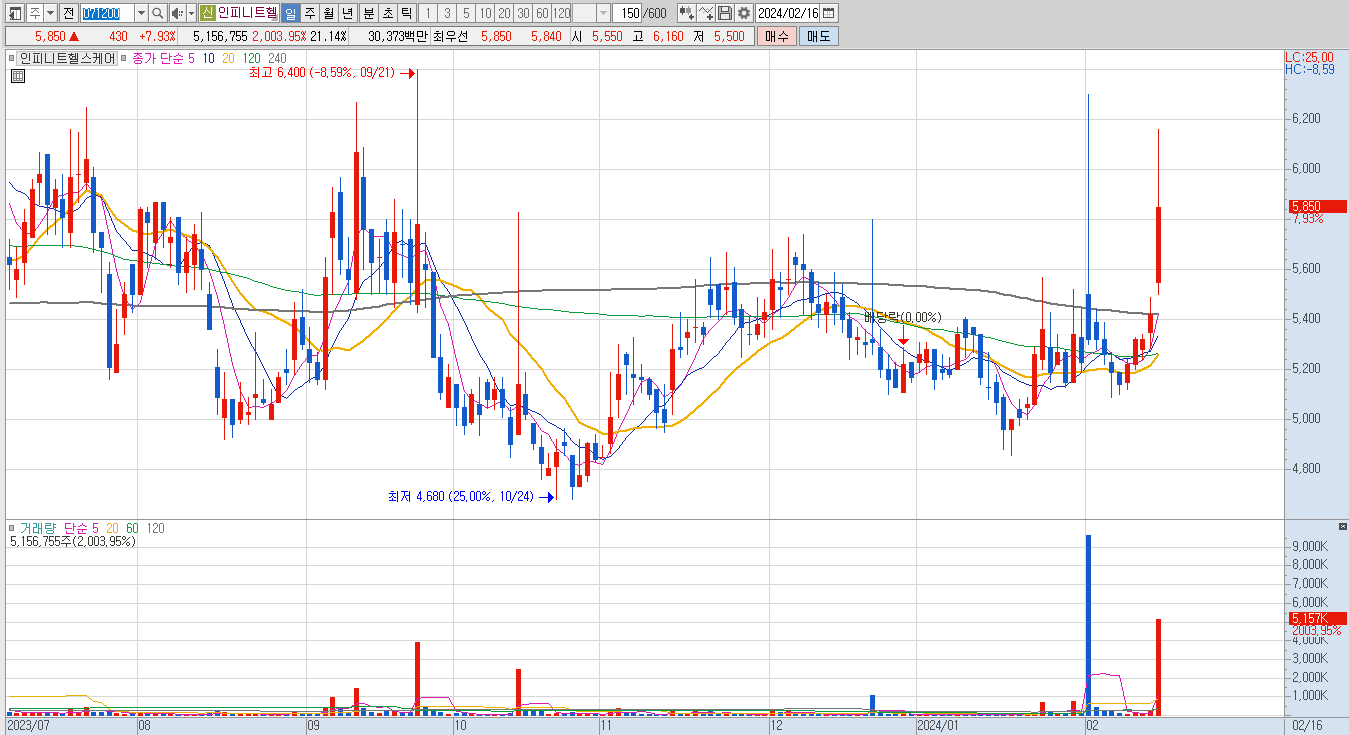This screenshot has width=1349, height=735.
Task: Click the gray 240-day moving average legend
Action: coord(277,59)
